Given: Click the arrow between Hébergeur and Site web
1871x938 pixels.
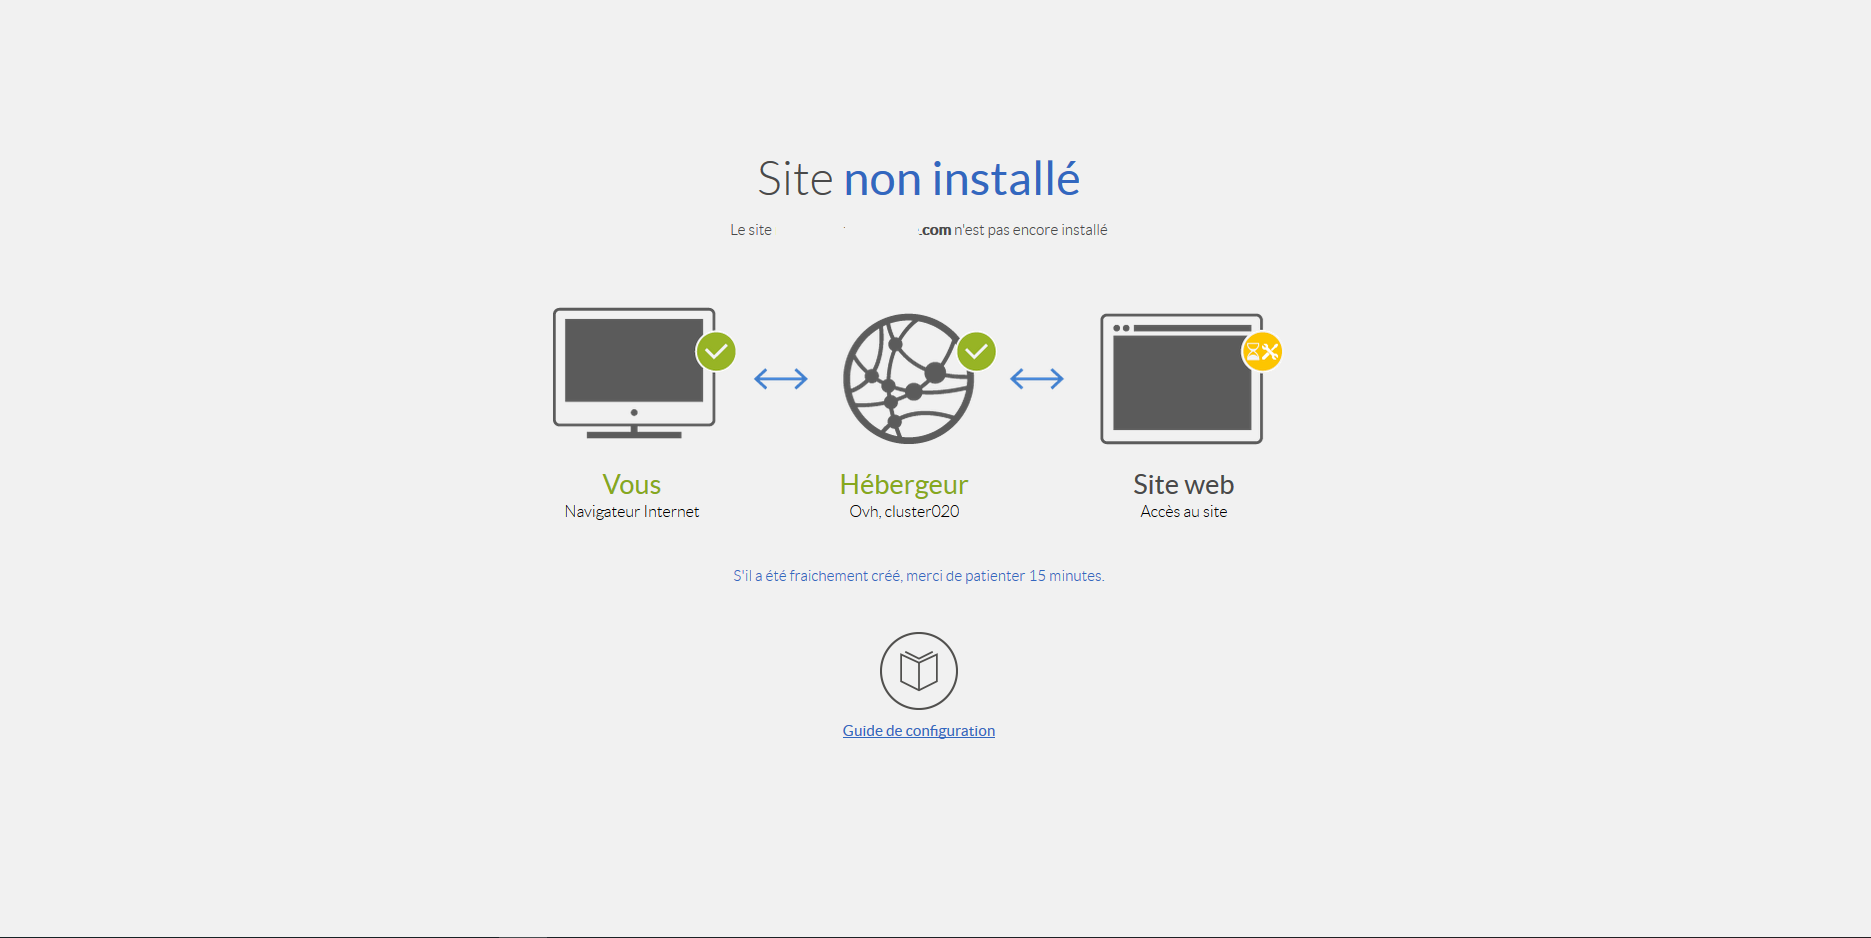Looking at the screenshot, I should click(1037, 378).
